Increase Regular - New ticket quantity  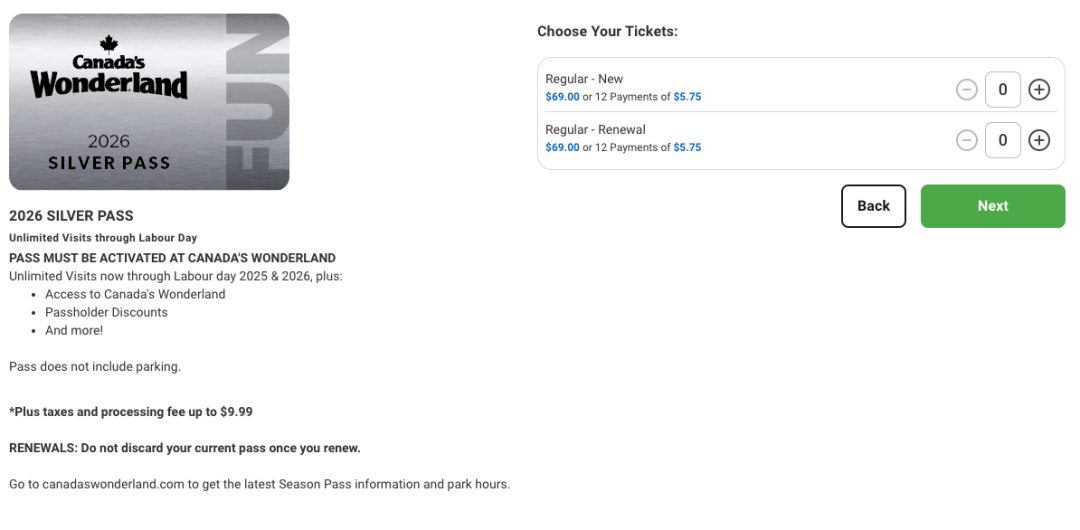[x=1039, y=90]
